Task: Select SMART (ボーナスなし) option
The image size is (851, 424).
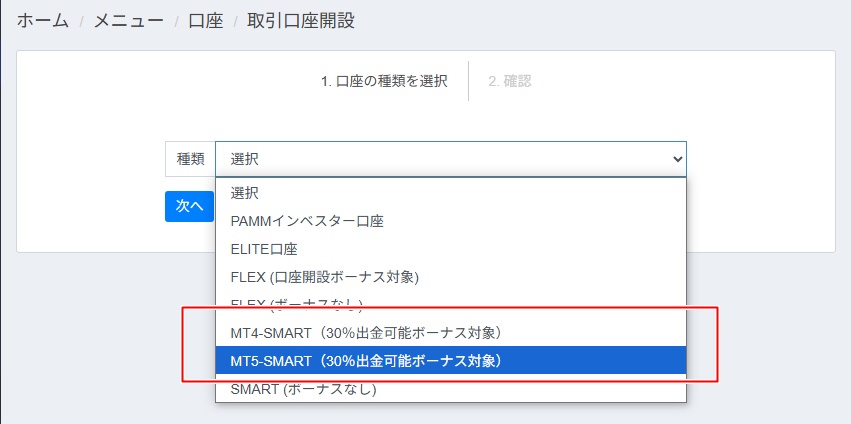Action: [x=450, y=389]
